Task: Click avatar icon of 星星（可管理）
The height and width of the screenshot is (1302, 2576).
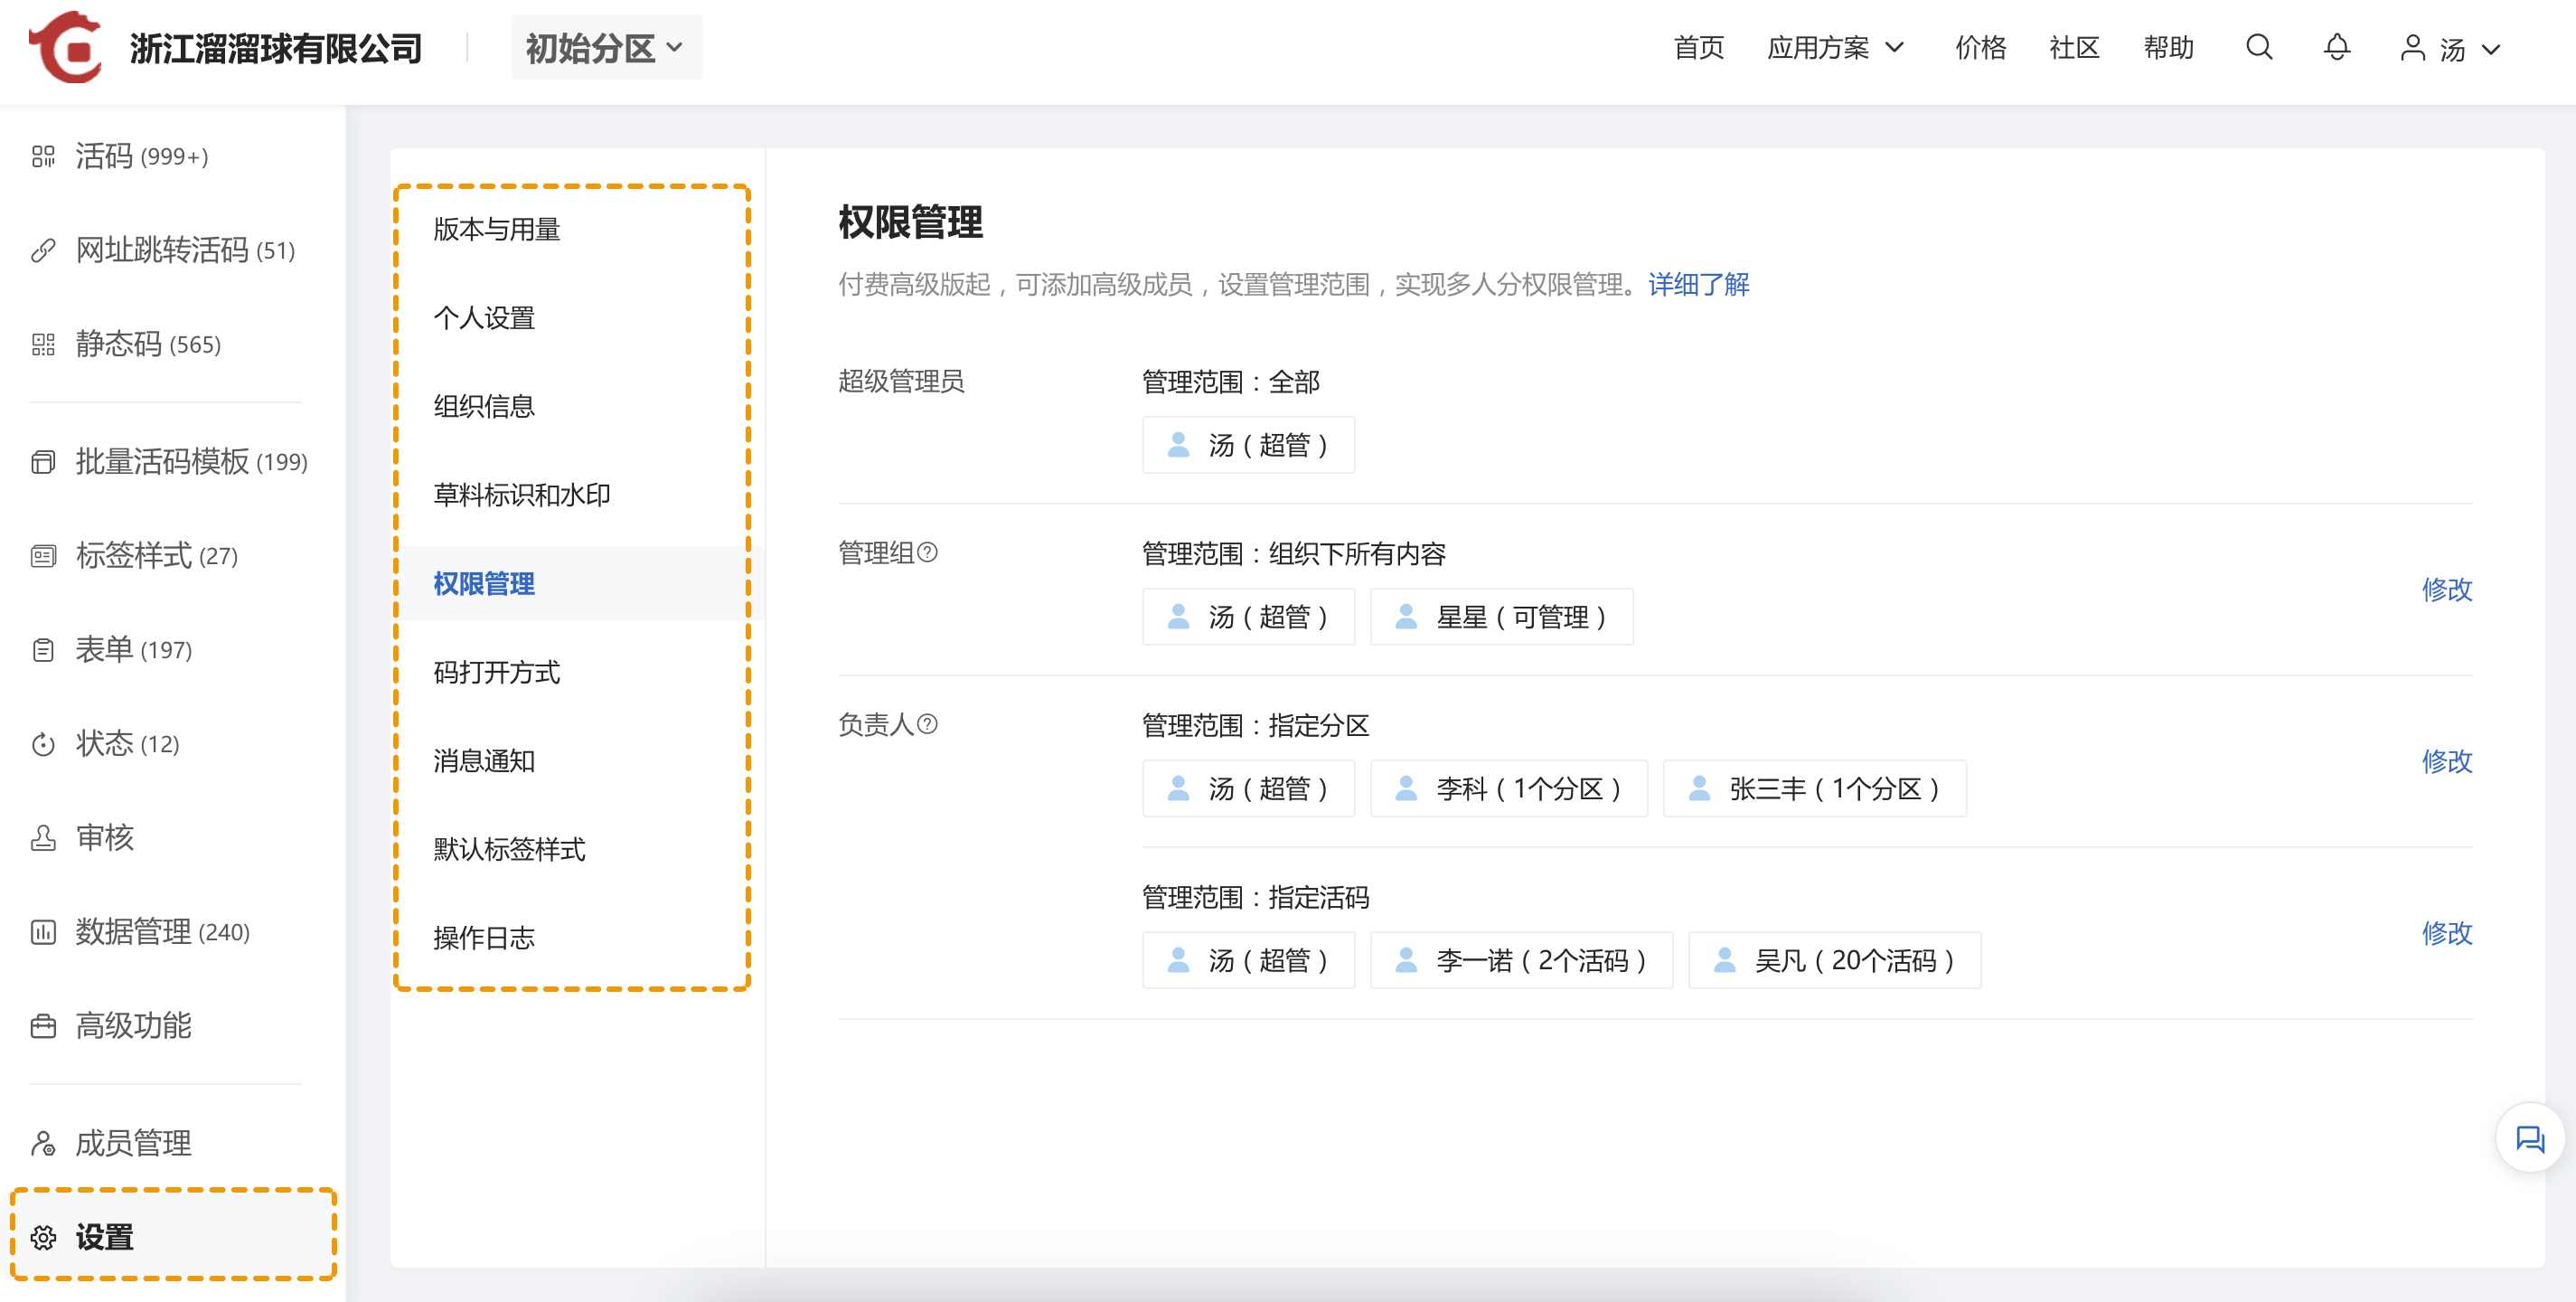Action: [1406, 616]
